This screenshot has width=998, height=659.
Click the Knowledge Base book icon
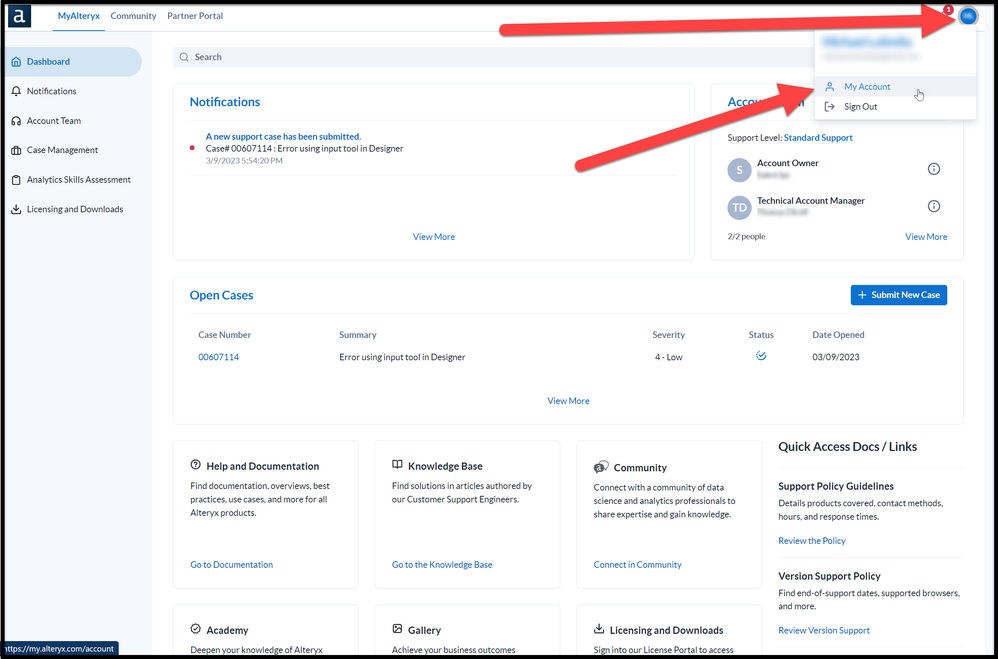tap(397, 465)
